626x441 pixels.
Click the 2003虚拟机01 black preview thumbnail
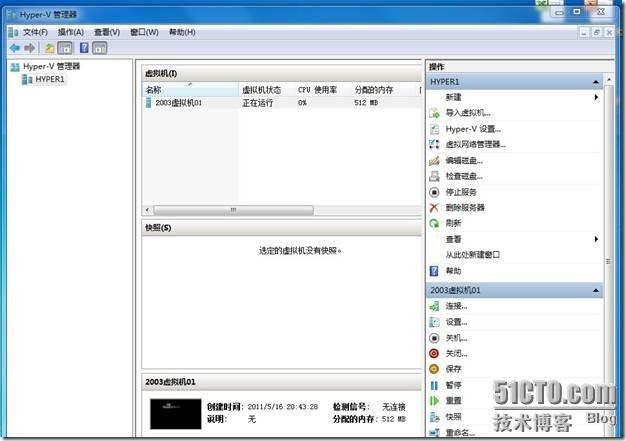pyautogui.click(x=176, y=414)
